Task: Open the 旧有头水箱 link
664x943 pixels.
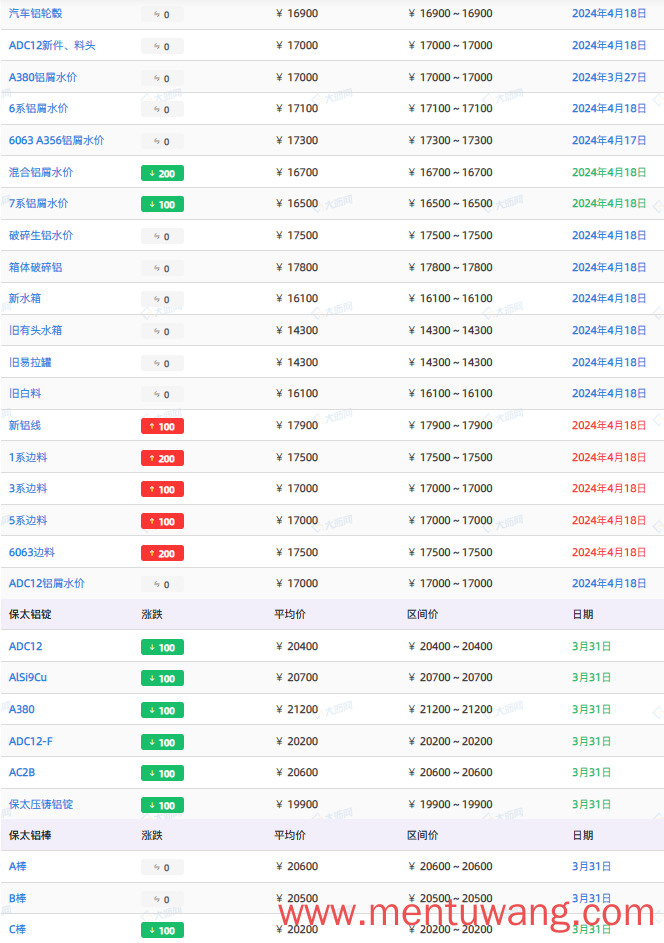Action: (x=35, y=330)
